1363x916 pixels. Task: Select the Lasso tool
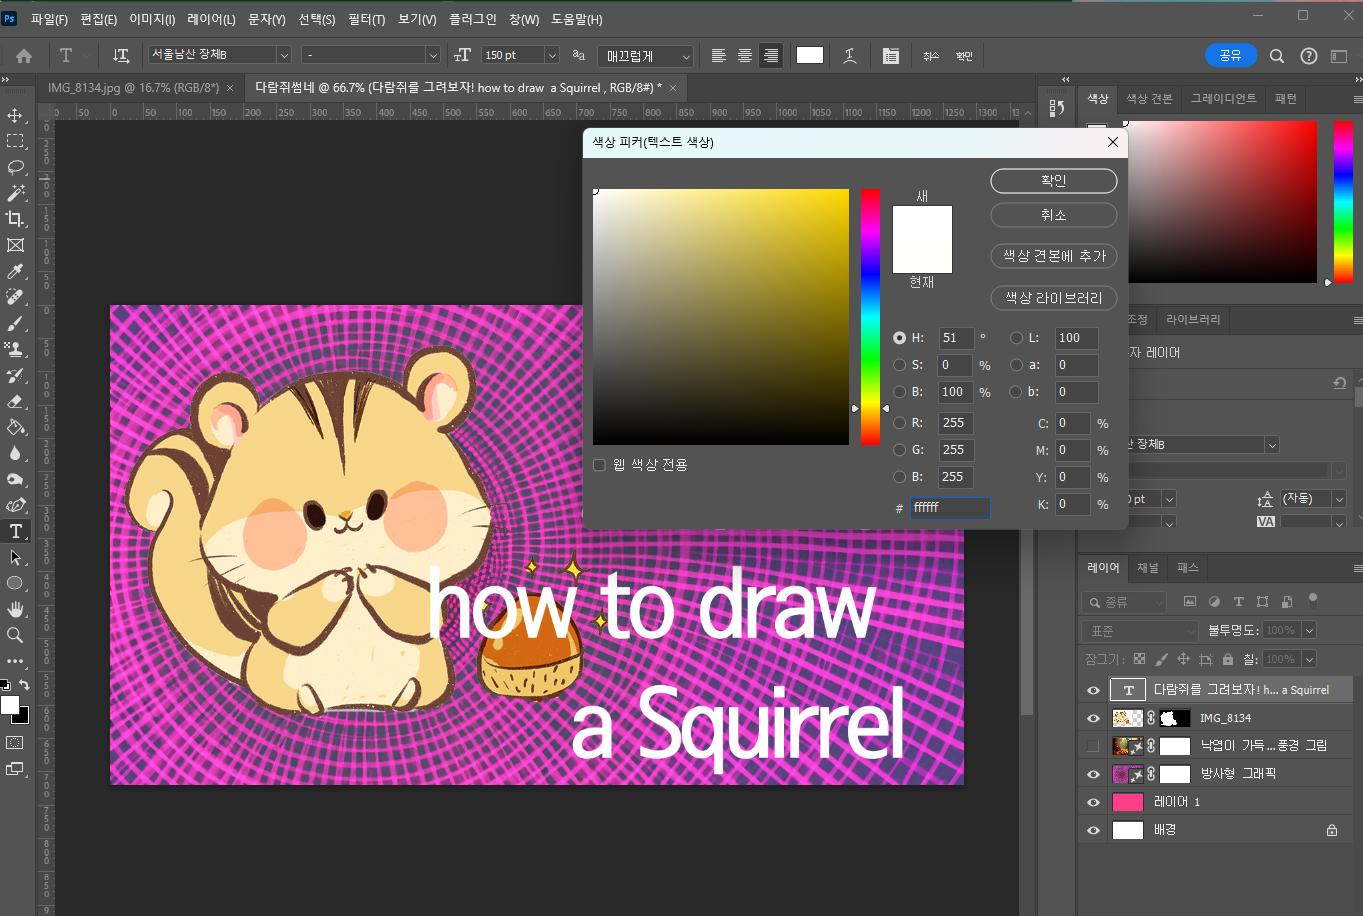(x=15, y=167)
